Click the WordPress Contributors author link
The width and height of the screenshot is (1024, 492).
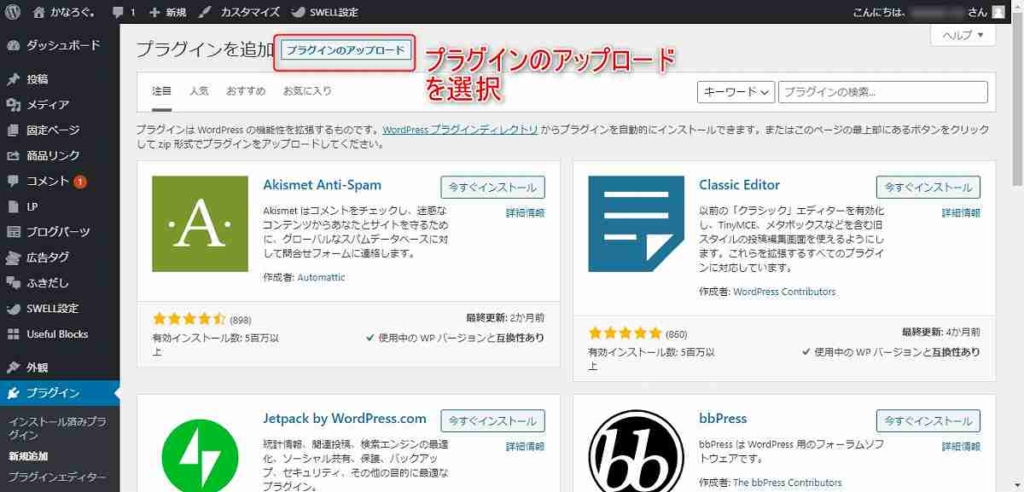click(784, 292)
